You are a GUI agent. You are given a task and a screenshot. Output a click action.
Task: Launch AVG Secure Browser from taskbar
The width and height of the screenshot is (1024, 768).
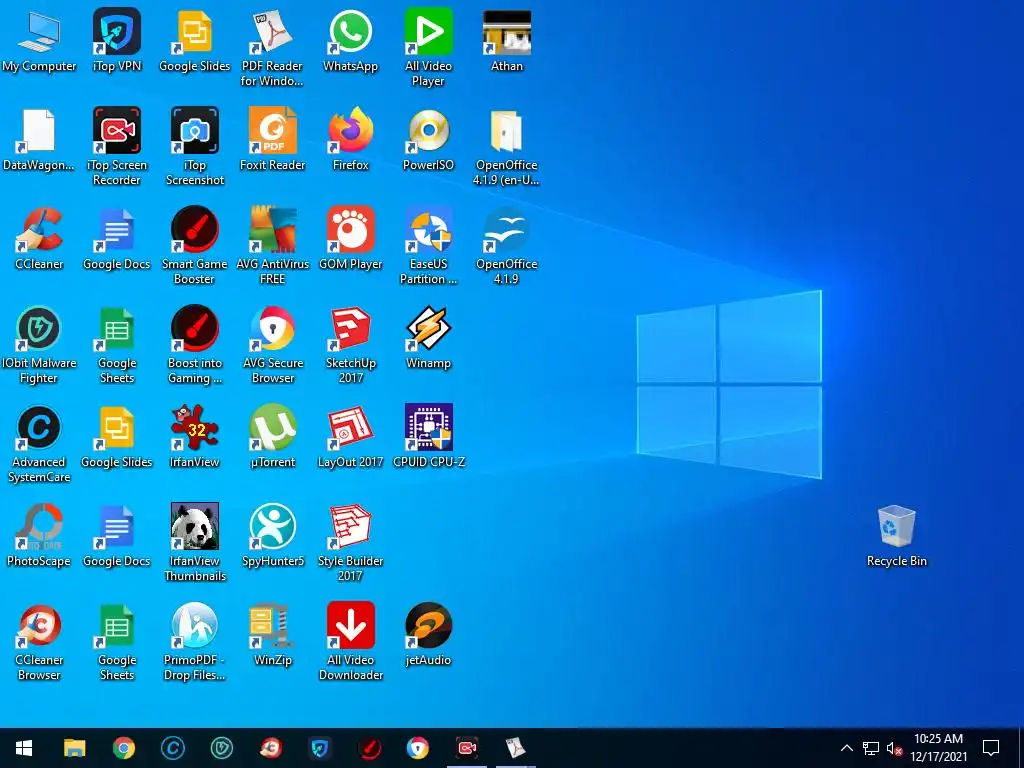point(417,748)
